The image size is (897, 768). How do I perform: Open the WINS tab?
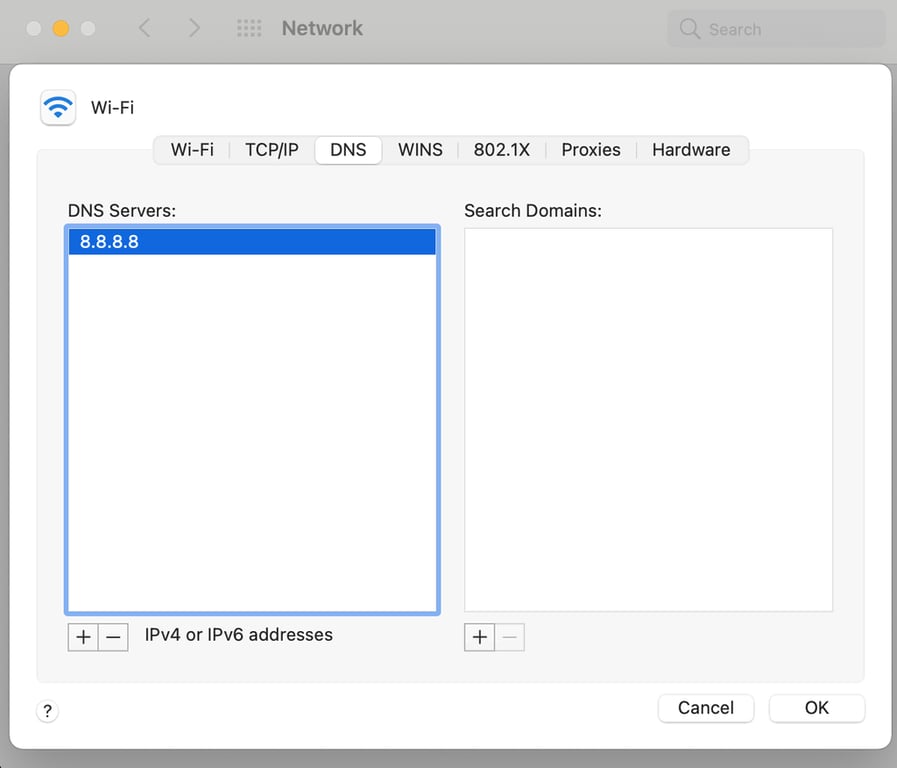(420, 150)
